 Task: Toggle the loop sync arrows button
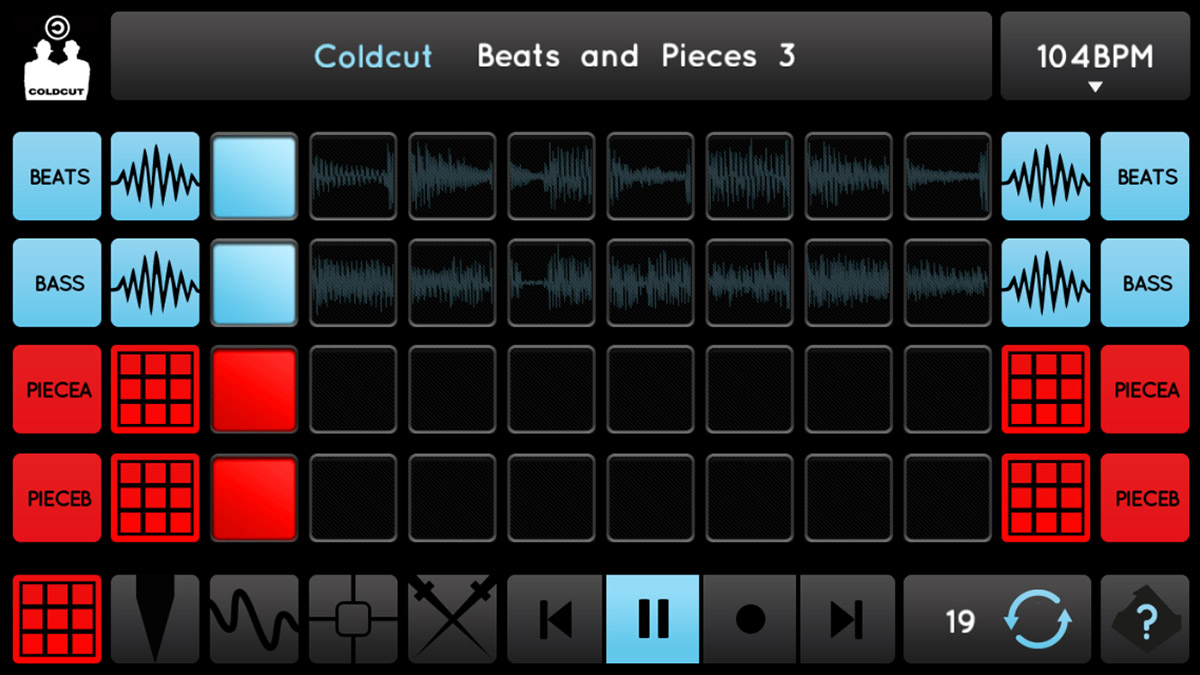click(x=1039, y=619)
